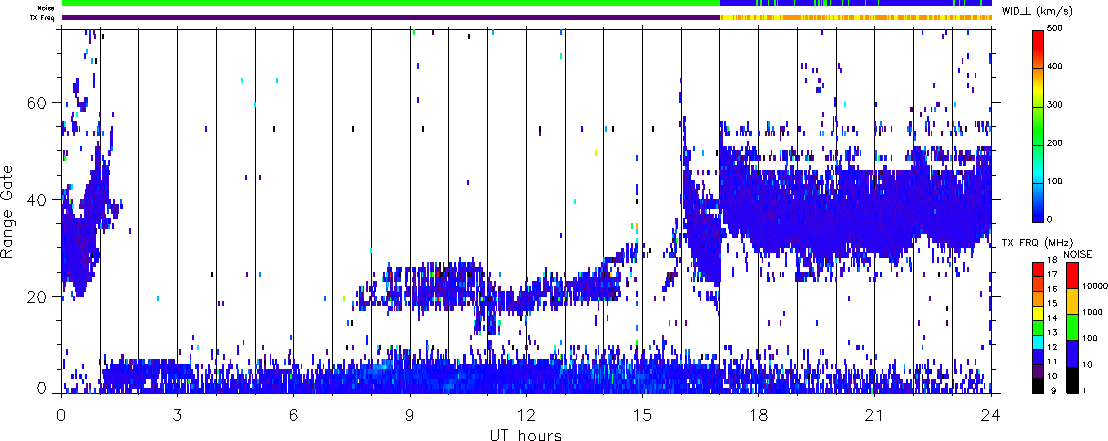Image resolution: width=1108 pixels, height=441 pixels.
Task: Pick the red swatch in the NOISE legend
Action: pos(1073,275)
